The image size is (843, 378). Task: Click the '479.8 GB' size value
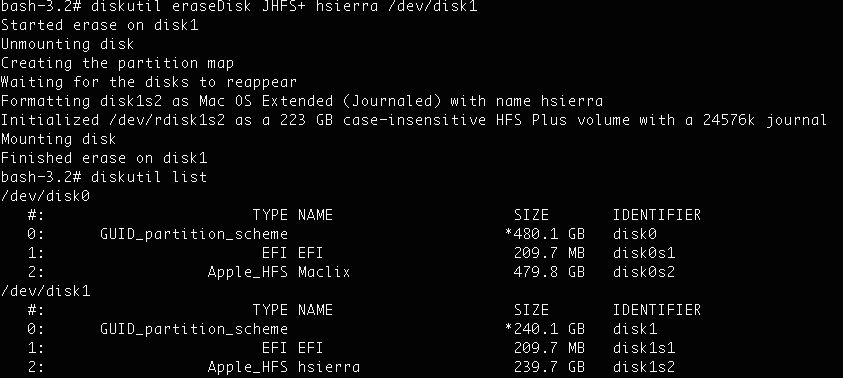tap(549, 272)
